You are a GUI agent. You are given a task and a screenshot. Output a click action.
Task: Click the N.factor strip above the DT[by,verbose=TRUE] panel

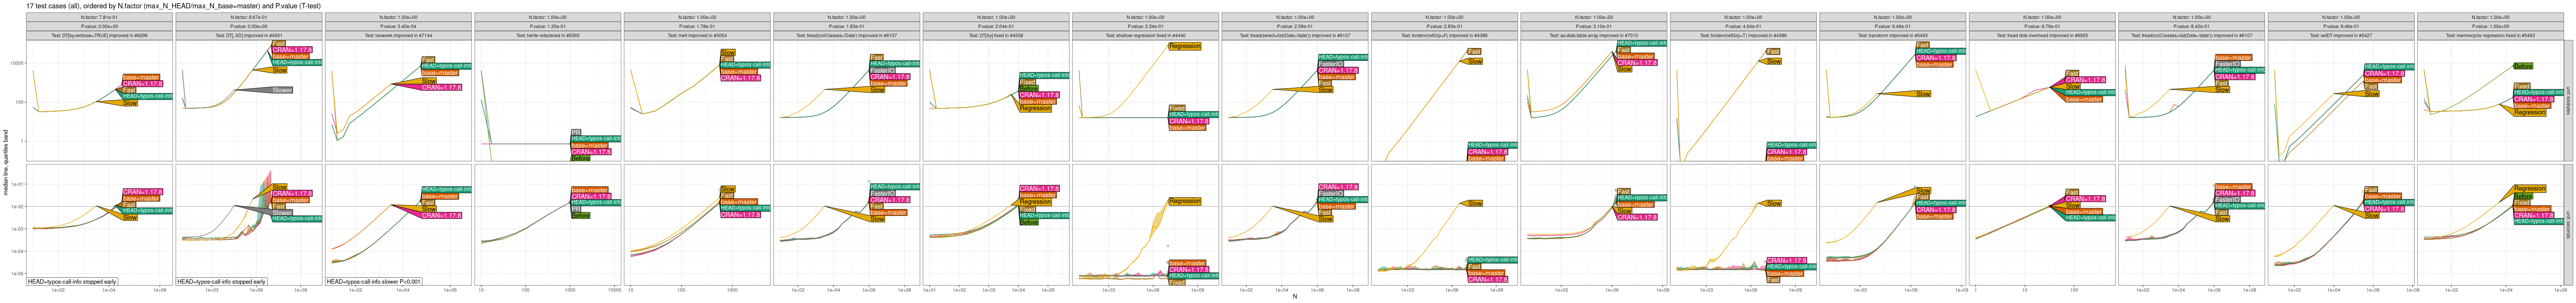pyautogui.click(x=99, y=17)
